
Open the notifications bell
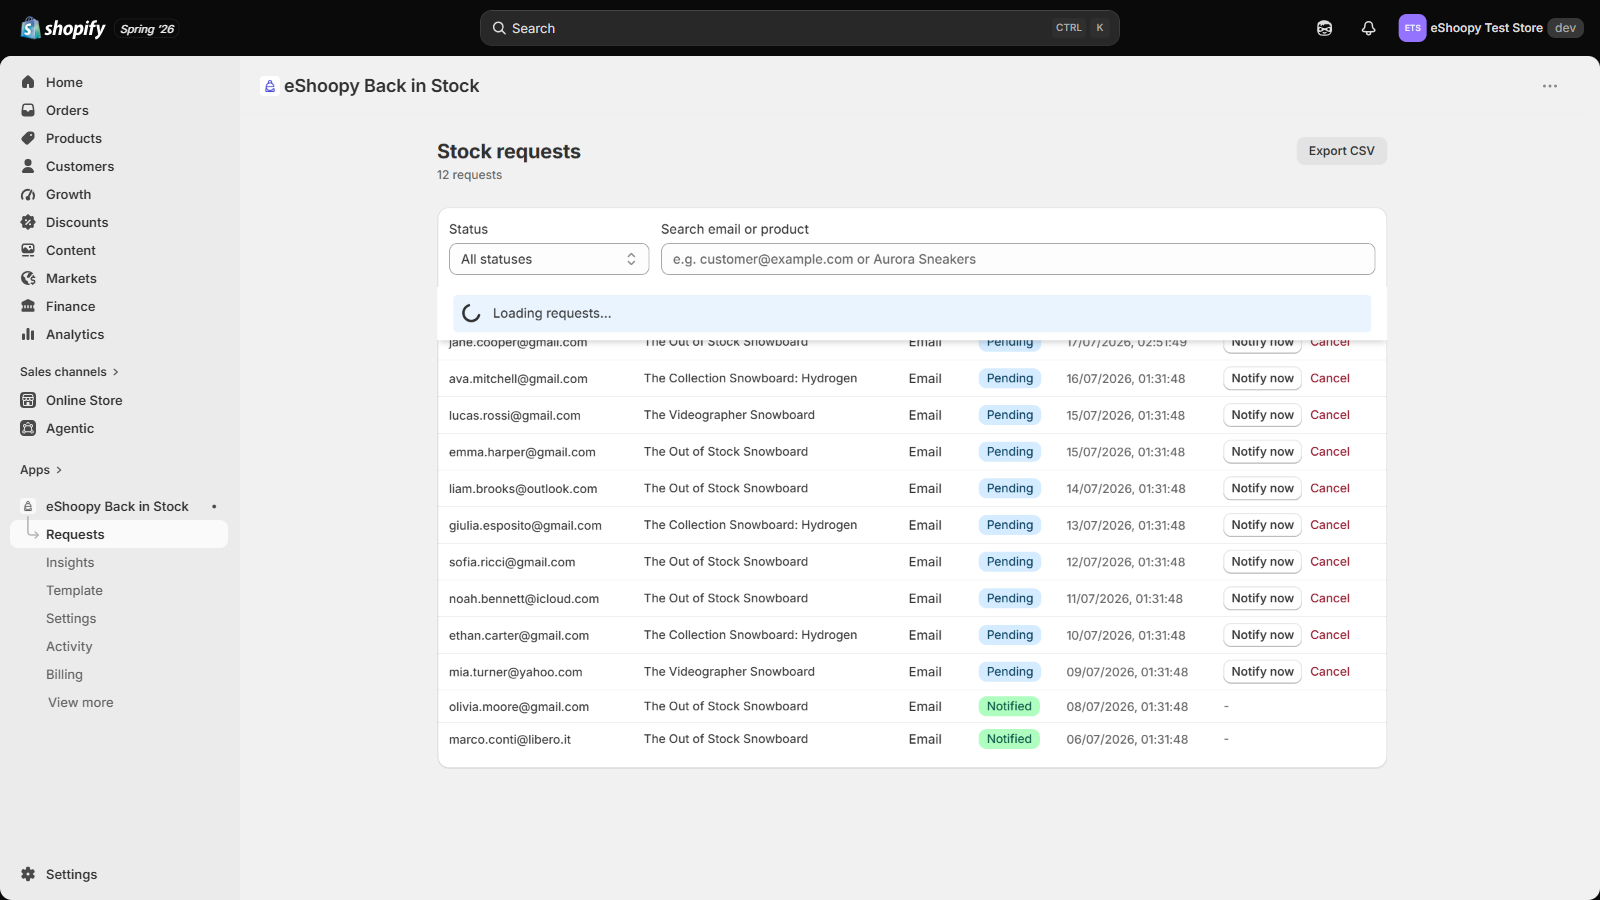(1368, 28)
